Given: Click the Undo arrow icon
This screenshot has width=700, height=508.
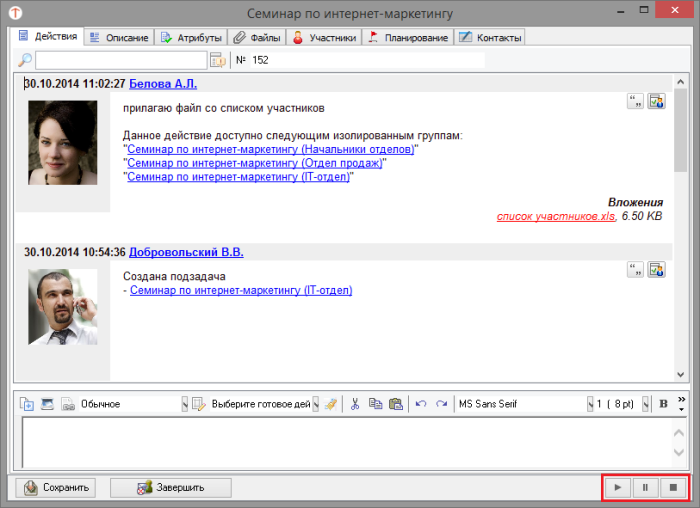Looking at the screenshot, I should pyautogui.click(x=420, y=404).
